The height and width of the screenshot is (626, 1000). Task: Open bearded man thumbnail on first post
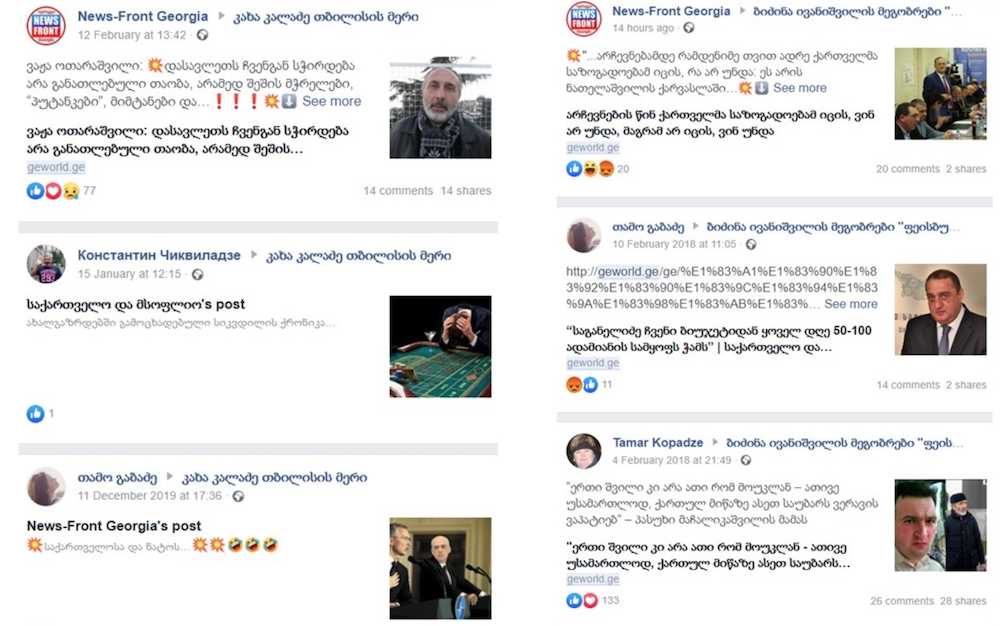440,107
